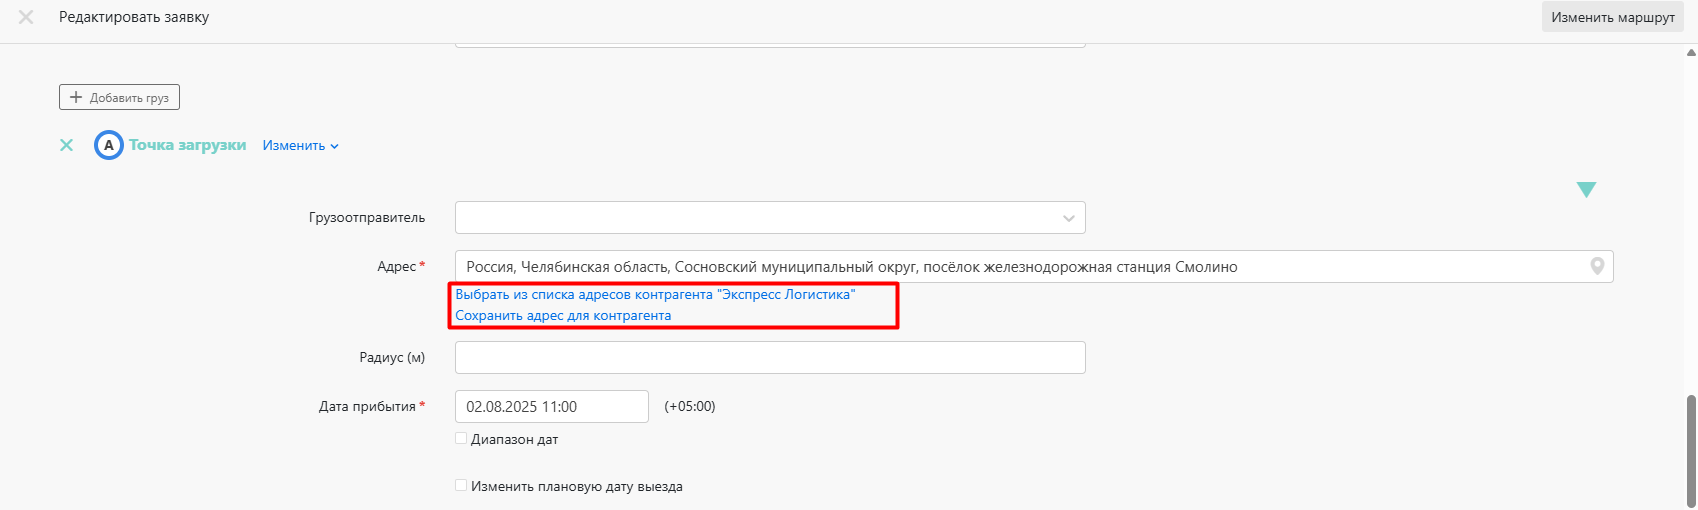This screenshot has width=1698, height=510.
Task: Click the (+05:00) timezone label
Action: (x=690, y=407)
